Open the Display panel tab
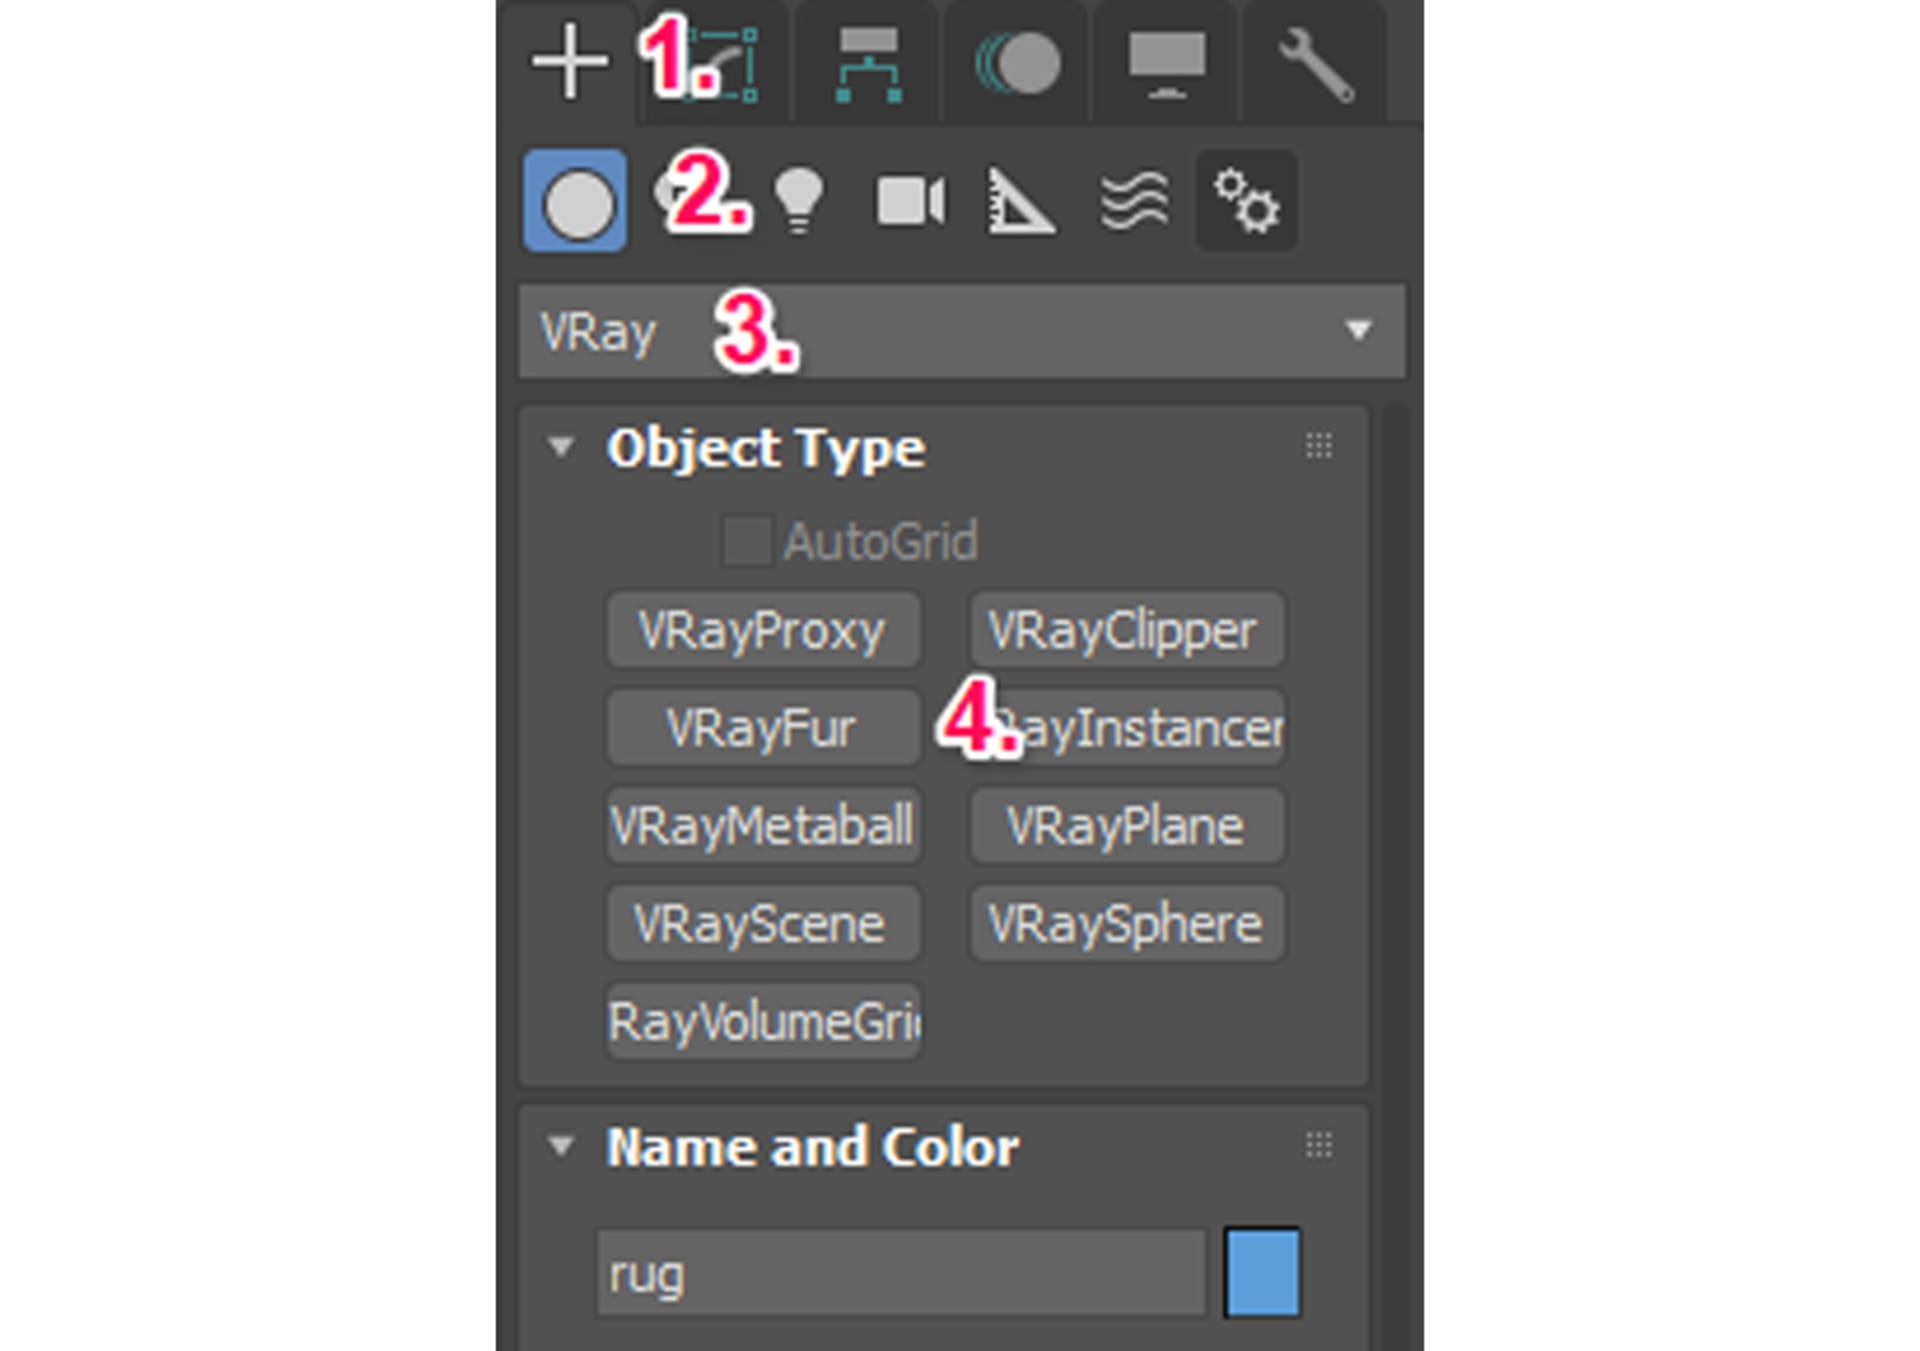Screen dimensions: 1920x1351 1166,64
